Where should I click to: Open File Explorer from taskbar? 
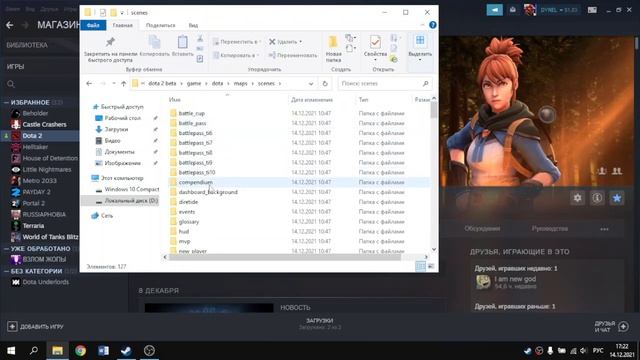click(x=57, y=350)
